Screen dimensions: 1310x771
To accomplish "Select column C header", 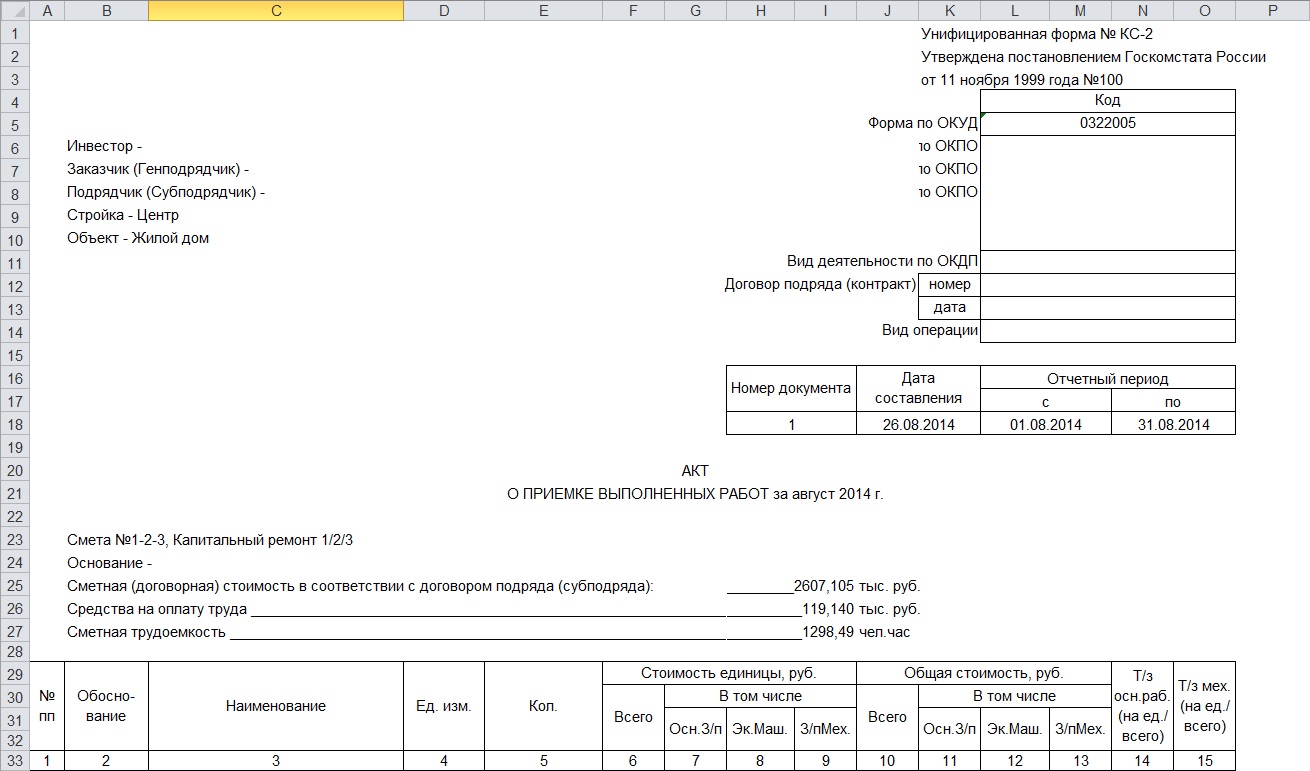I will tap(276, 10).
